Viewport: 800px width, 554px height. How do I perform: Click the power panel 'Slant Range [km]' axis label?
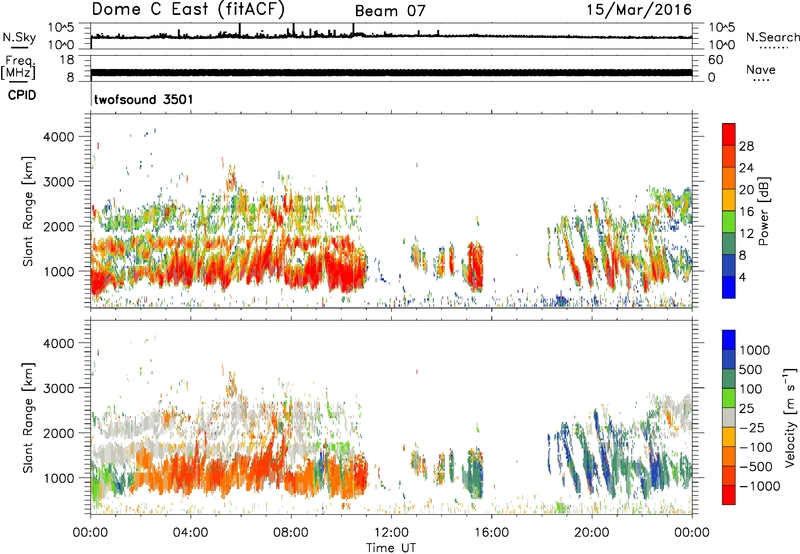point(28,211)
